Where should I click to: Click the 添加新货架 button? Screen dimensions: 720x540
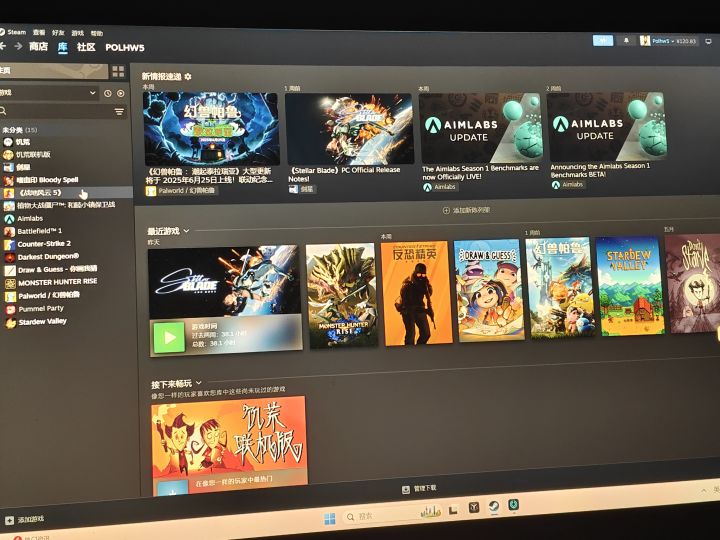(x=466, y=210)
